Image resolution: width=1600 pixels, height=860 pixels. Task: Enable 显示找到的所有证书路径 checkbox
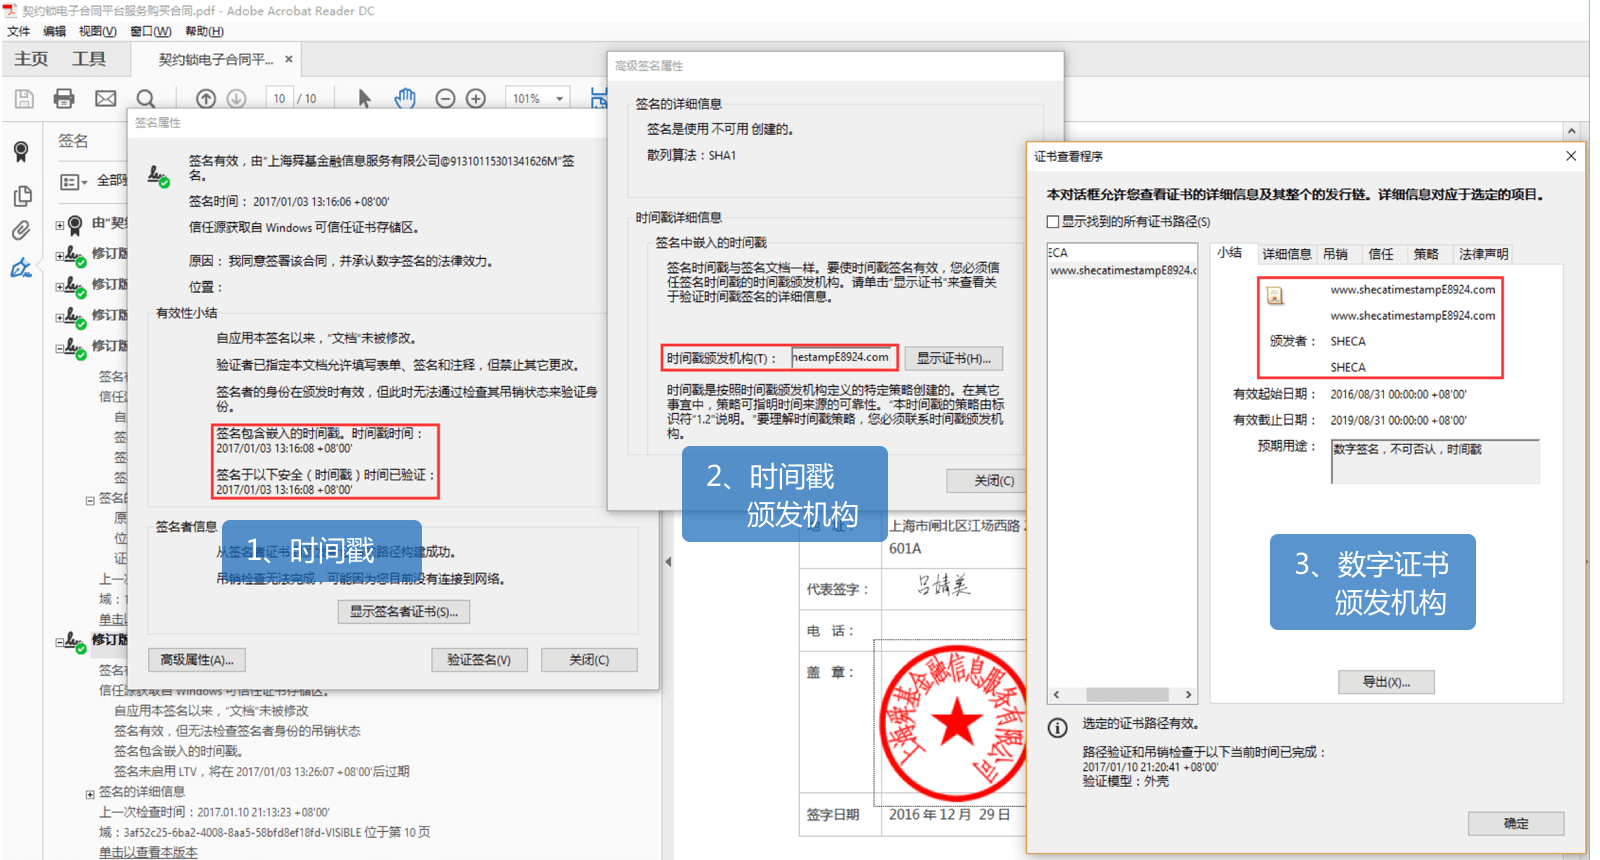1053,222
